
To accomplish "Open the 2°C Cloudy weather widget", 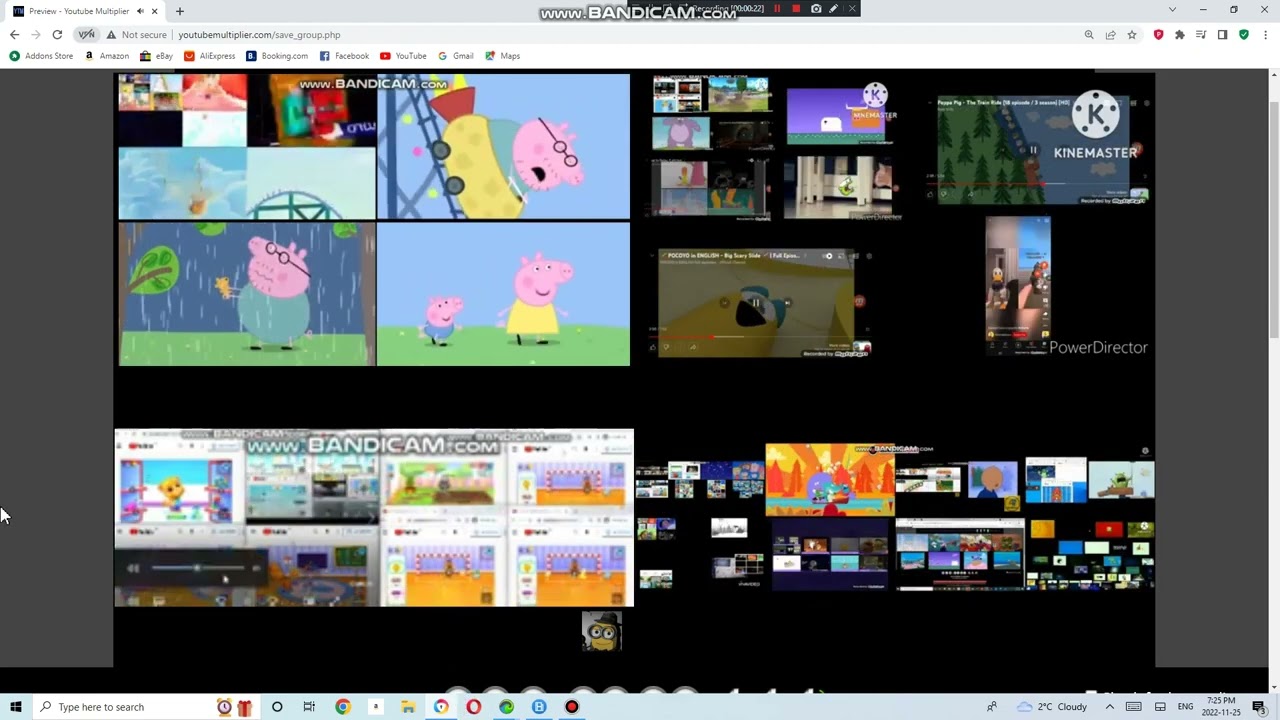I will [x=1053, y=707].
